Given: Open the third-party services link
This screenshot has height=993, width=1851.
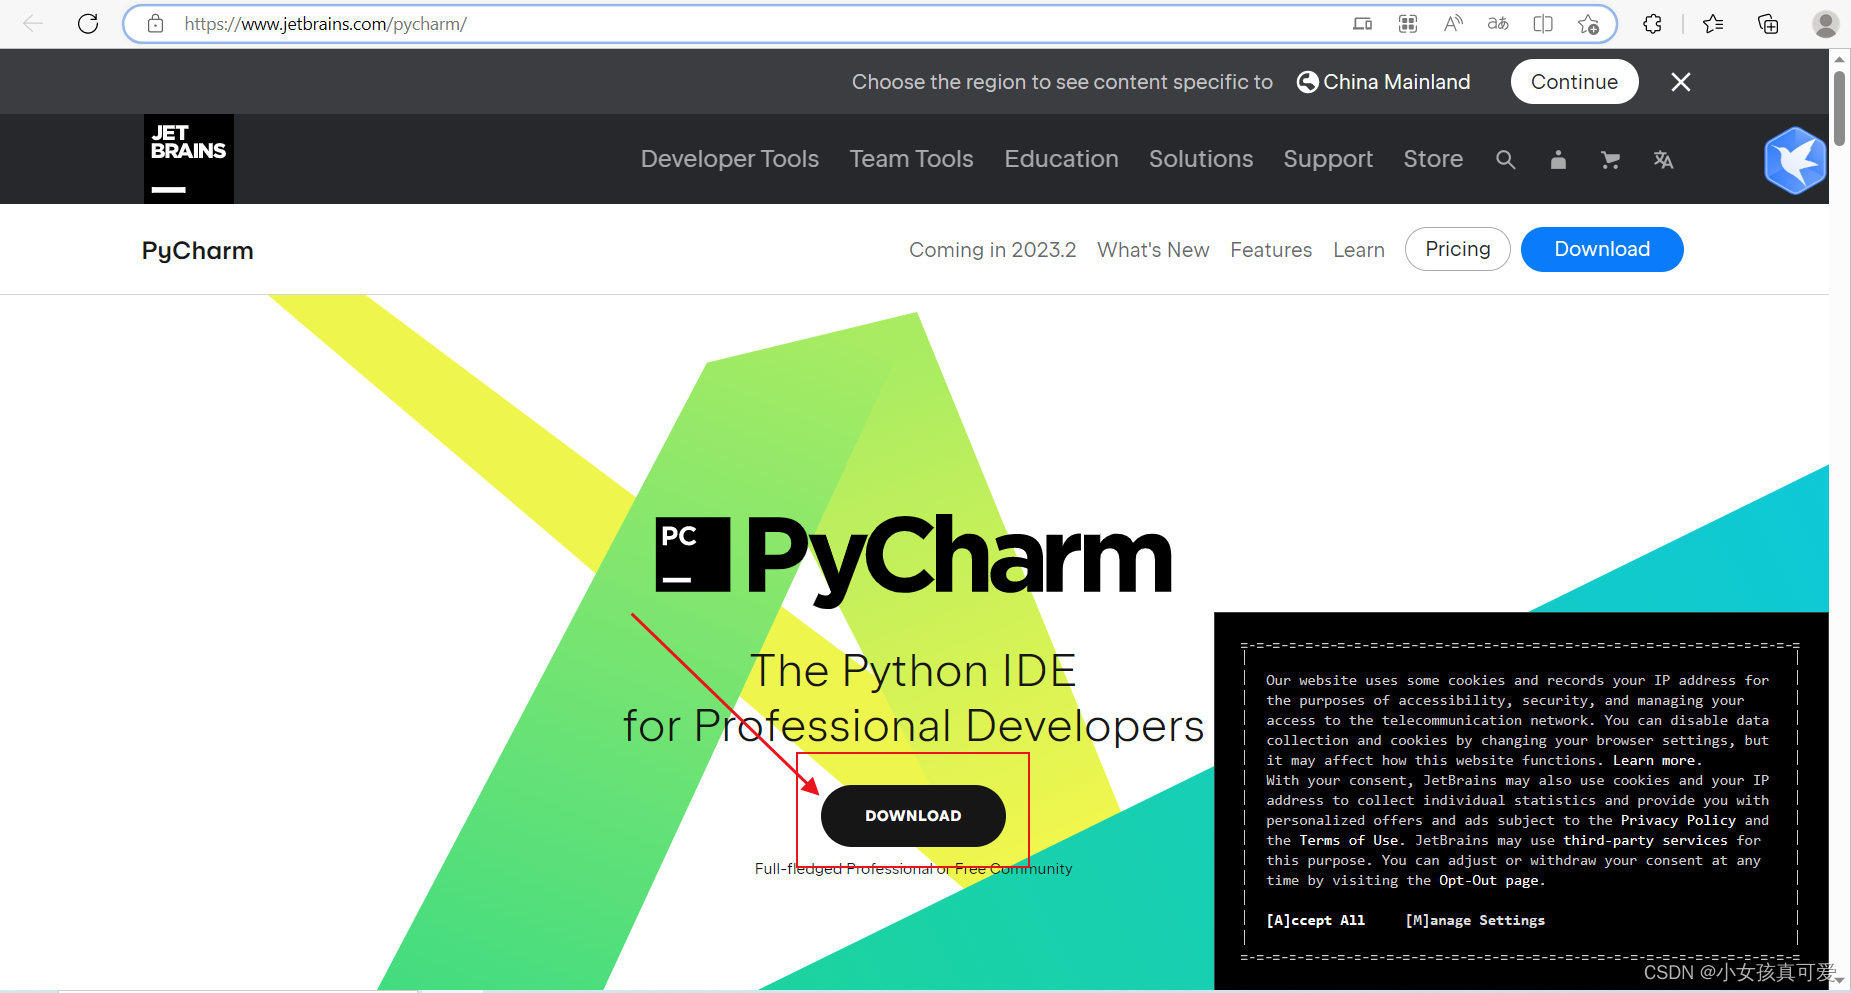Looking at the screenshot, I should tap(1645, 840).
